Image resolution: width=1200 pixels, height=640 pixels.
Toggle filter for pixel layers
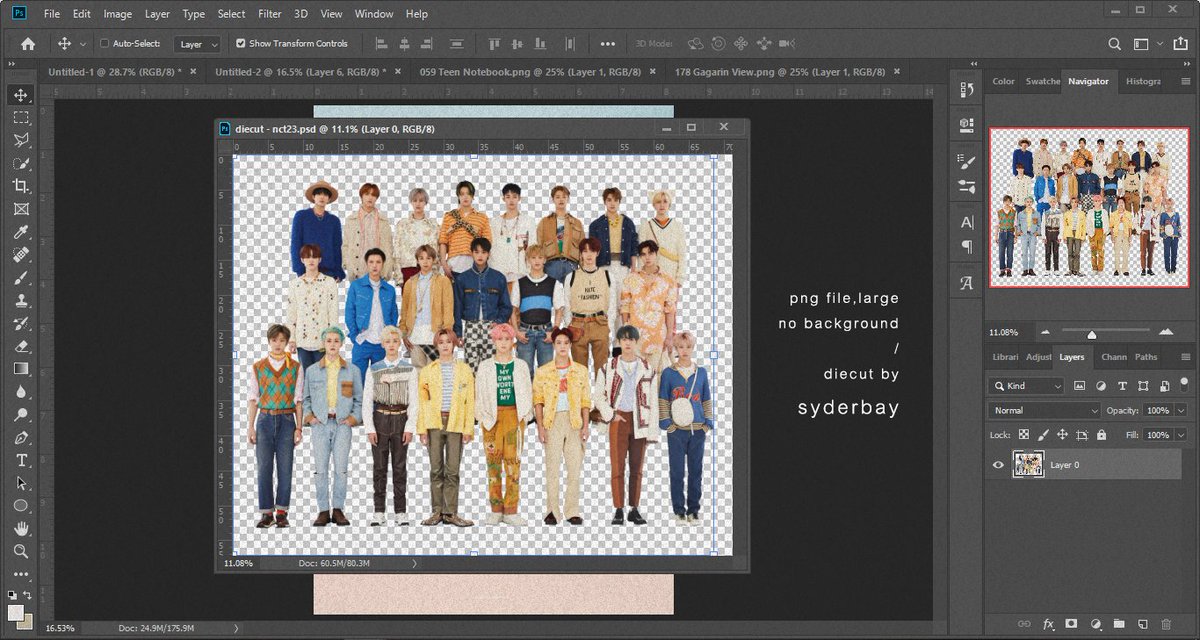[x=1079, y=386]
